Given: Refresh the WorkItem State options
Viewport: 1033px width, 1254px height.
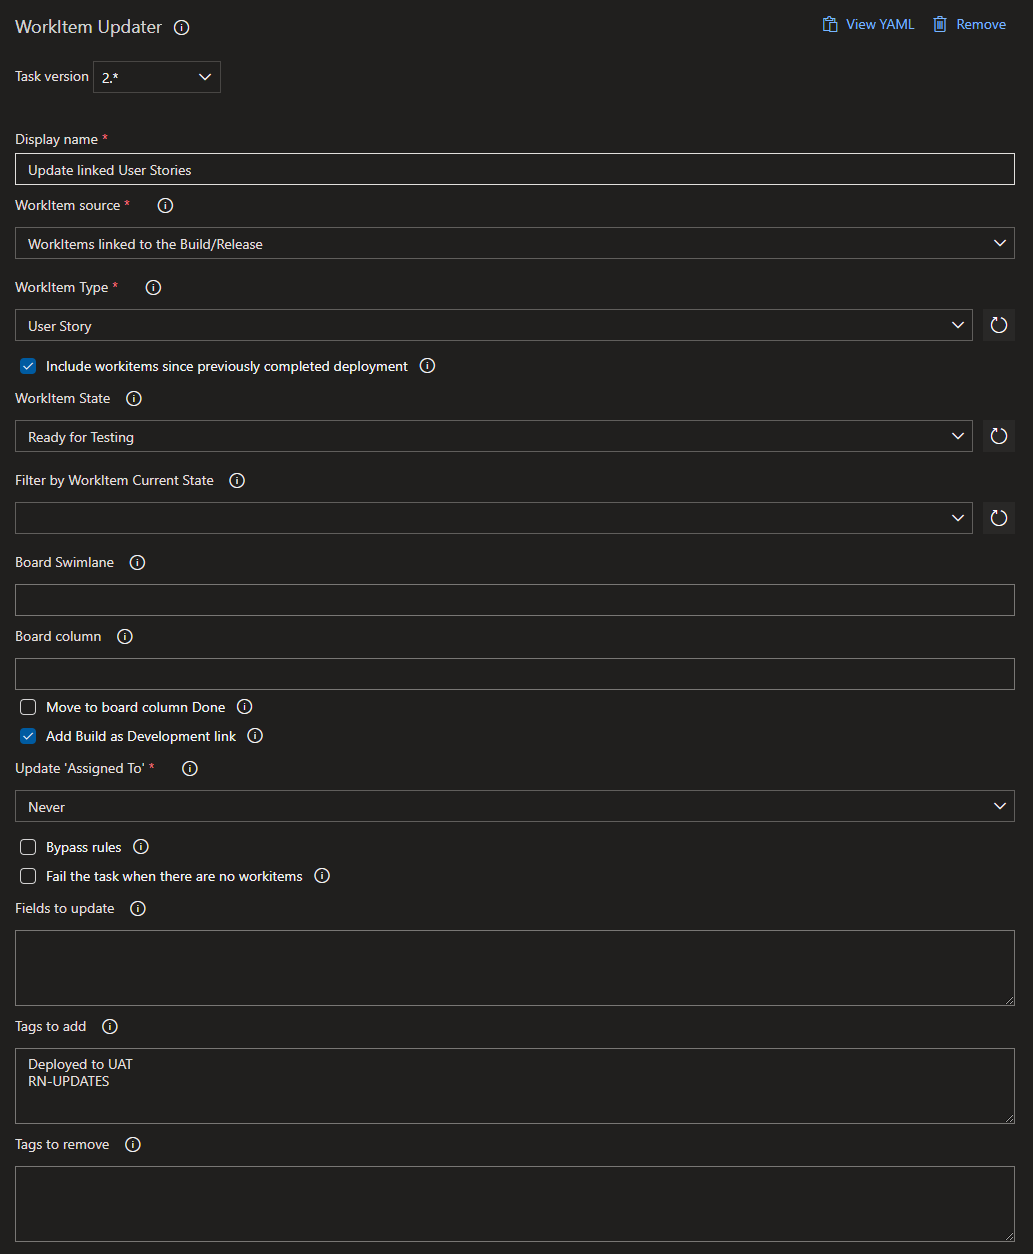Looking at the screenshot, I should pos(998,436).
